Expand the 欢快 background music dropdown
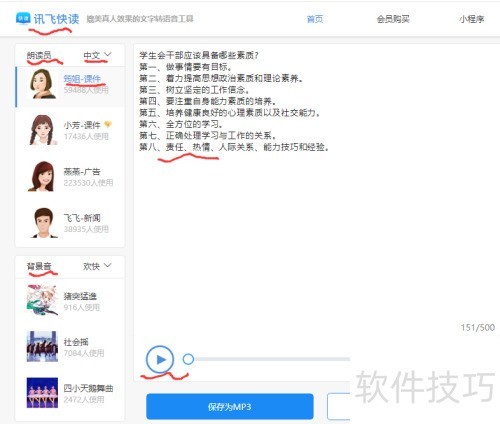The width and height of the screenshot is (500, 424). point(97,266)
